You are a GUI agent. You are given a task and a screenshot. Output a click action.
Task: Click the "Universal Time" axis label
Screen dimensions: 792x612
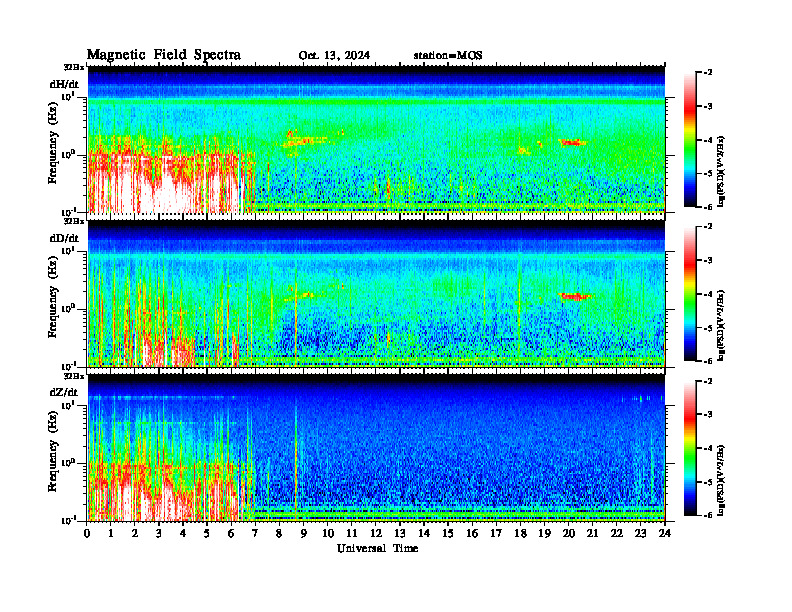click(377, 548)
